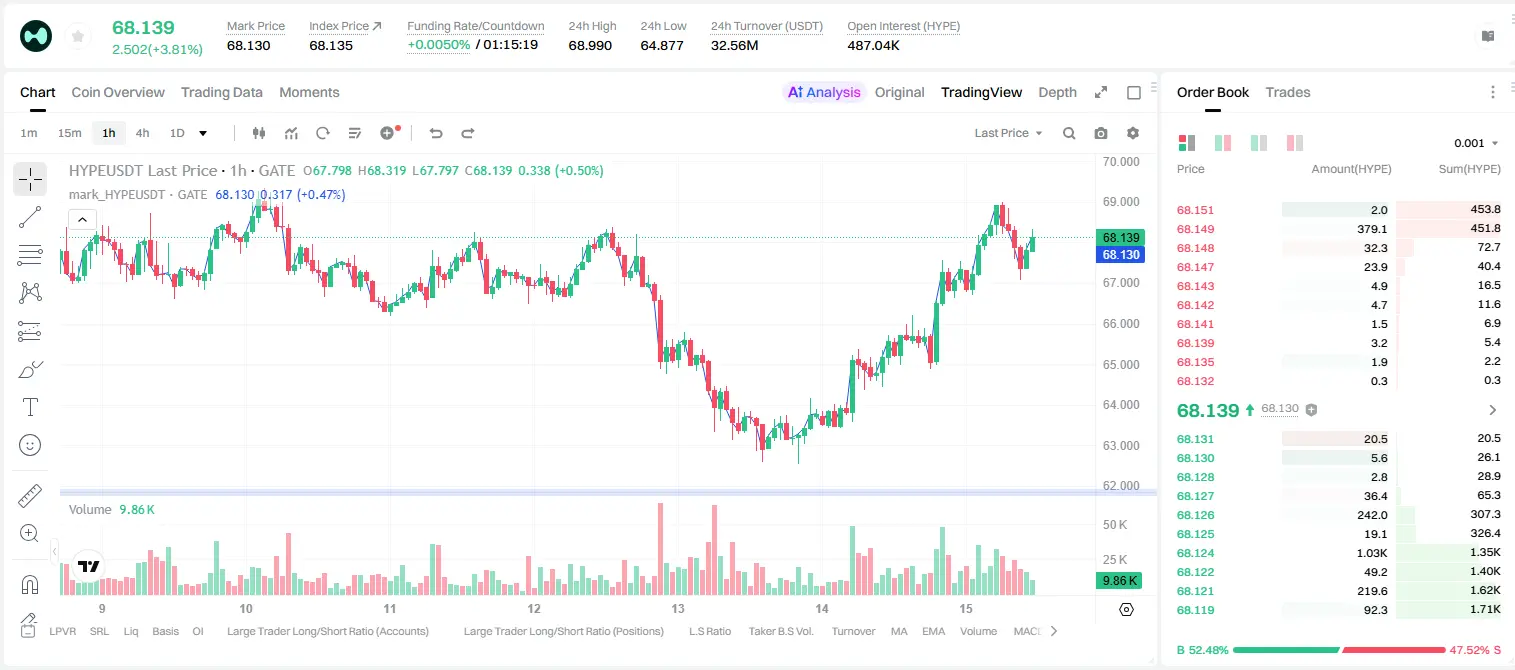This screenshot has width=1515, height=670.
Task: Undo last chart action
Action: pyautogui.click(x=436, y=133)
